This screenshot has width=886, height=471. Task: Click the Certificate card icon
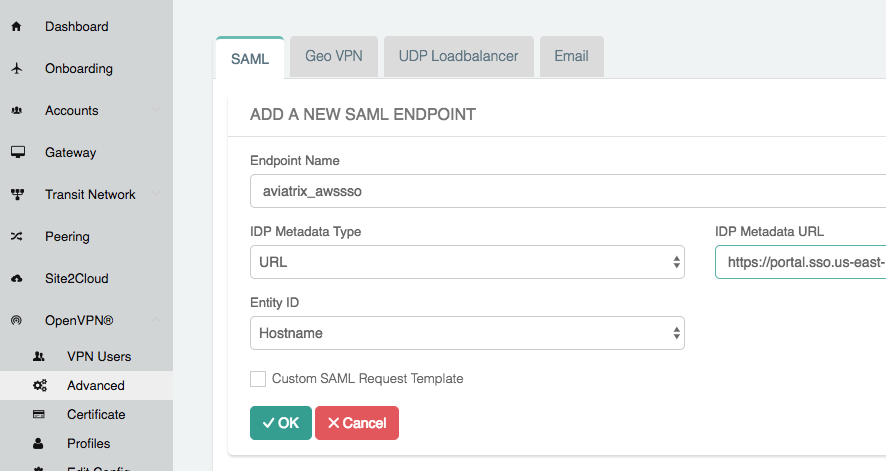39,415
